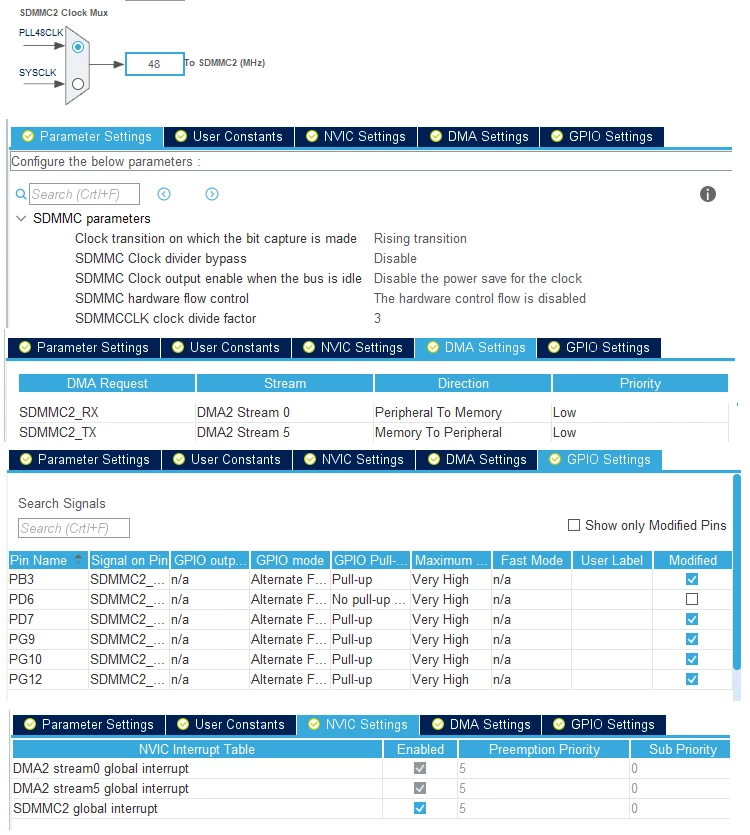This screenshot has width=750, height=835.
Task: Click the parameter Search (Ctrl+F) field
Action: pos(84,194)
